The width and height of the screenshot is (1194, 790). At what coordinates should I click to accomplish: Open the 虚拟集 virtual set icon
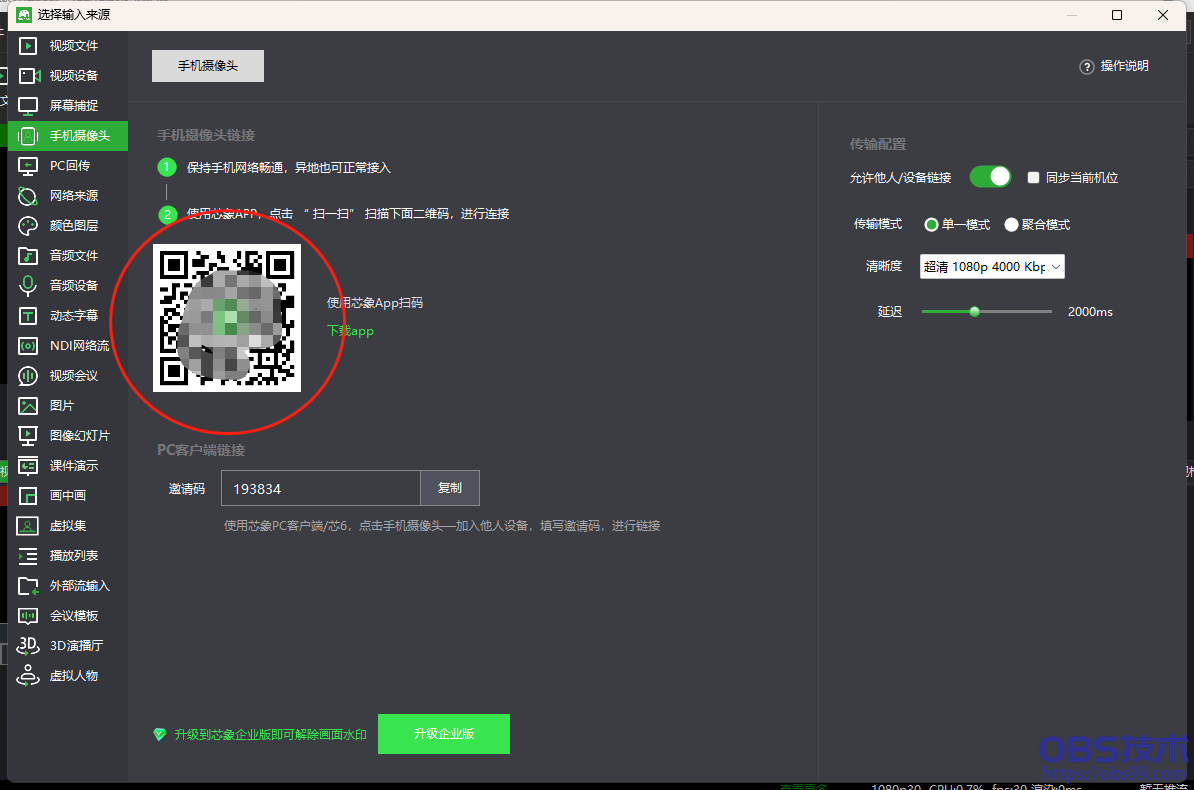point(27,526)
